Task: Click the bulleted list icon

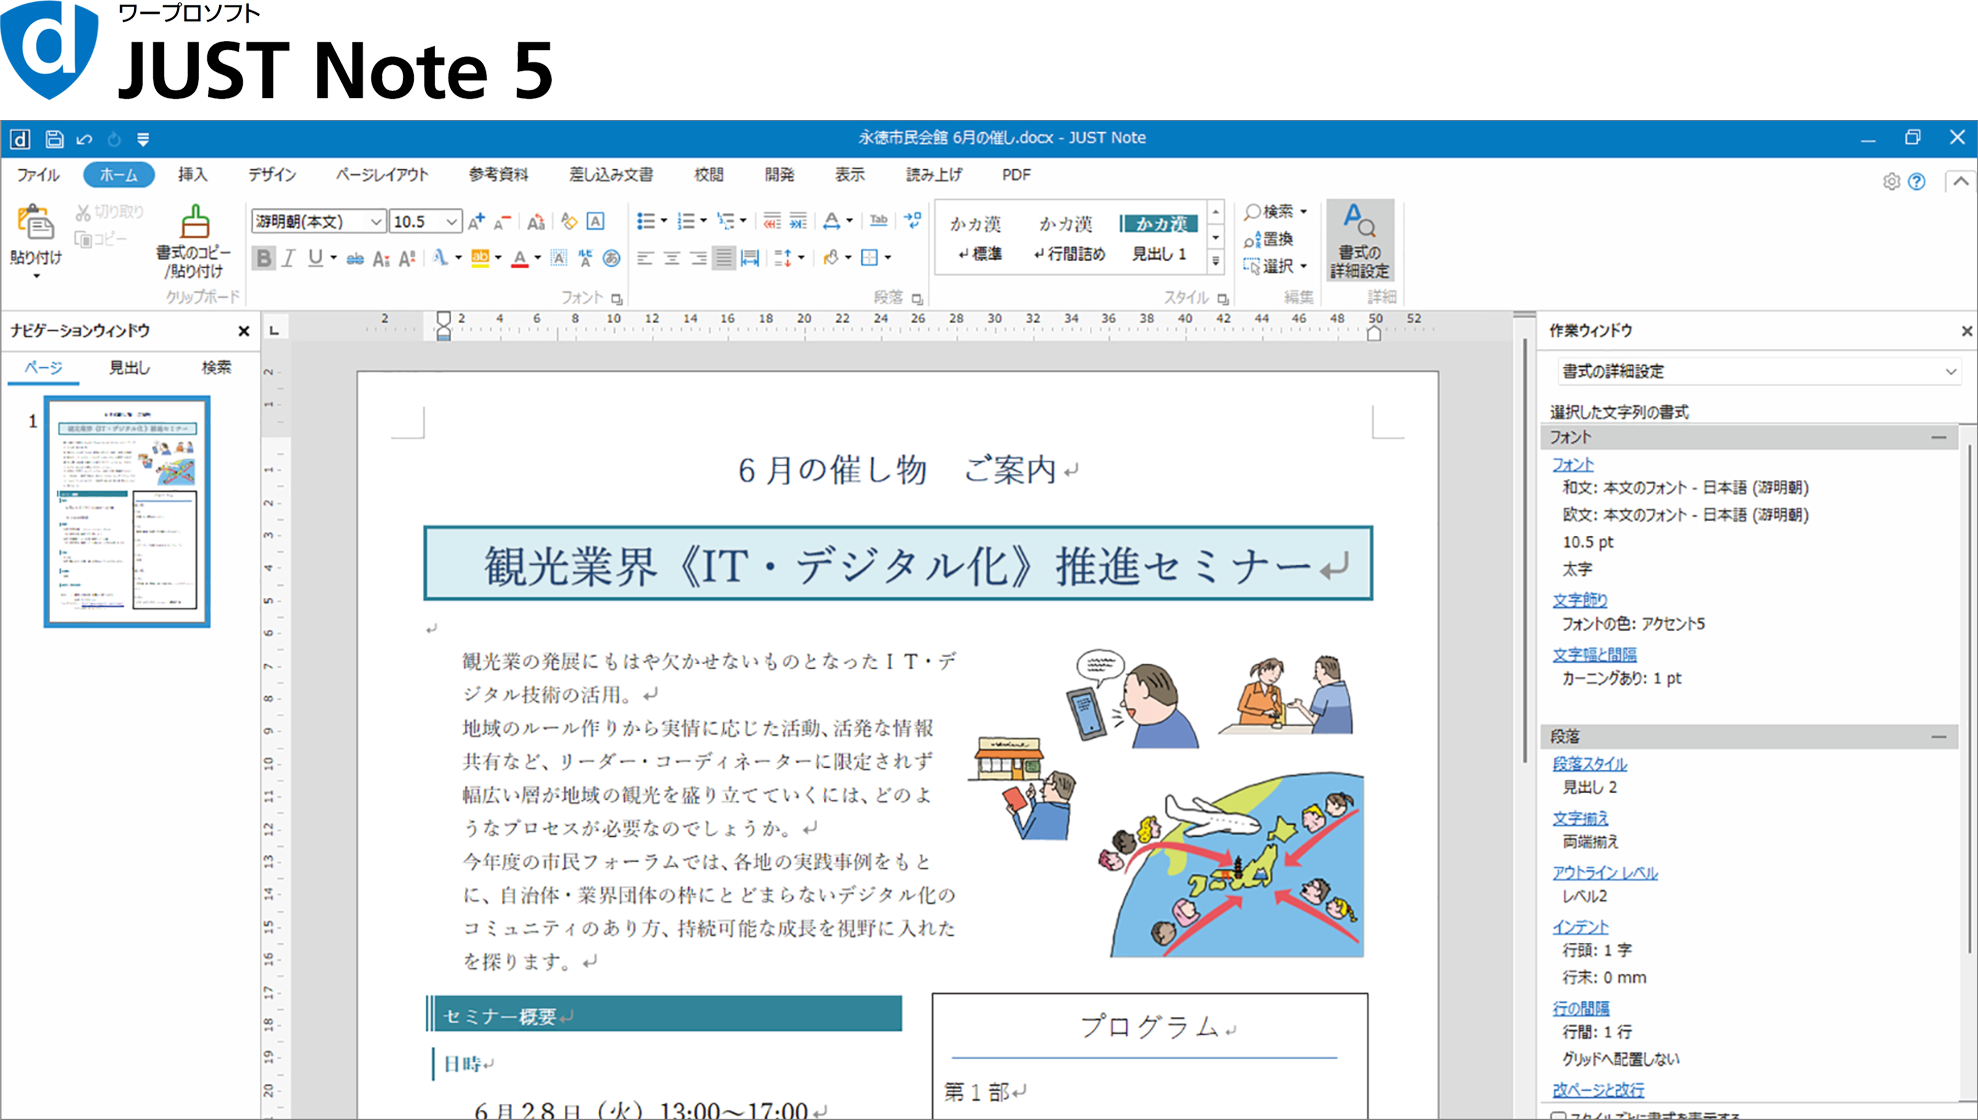Action: point(646,221)
